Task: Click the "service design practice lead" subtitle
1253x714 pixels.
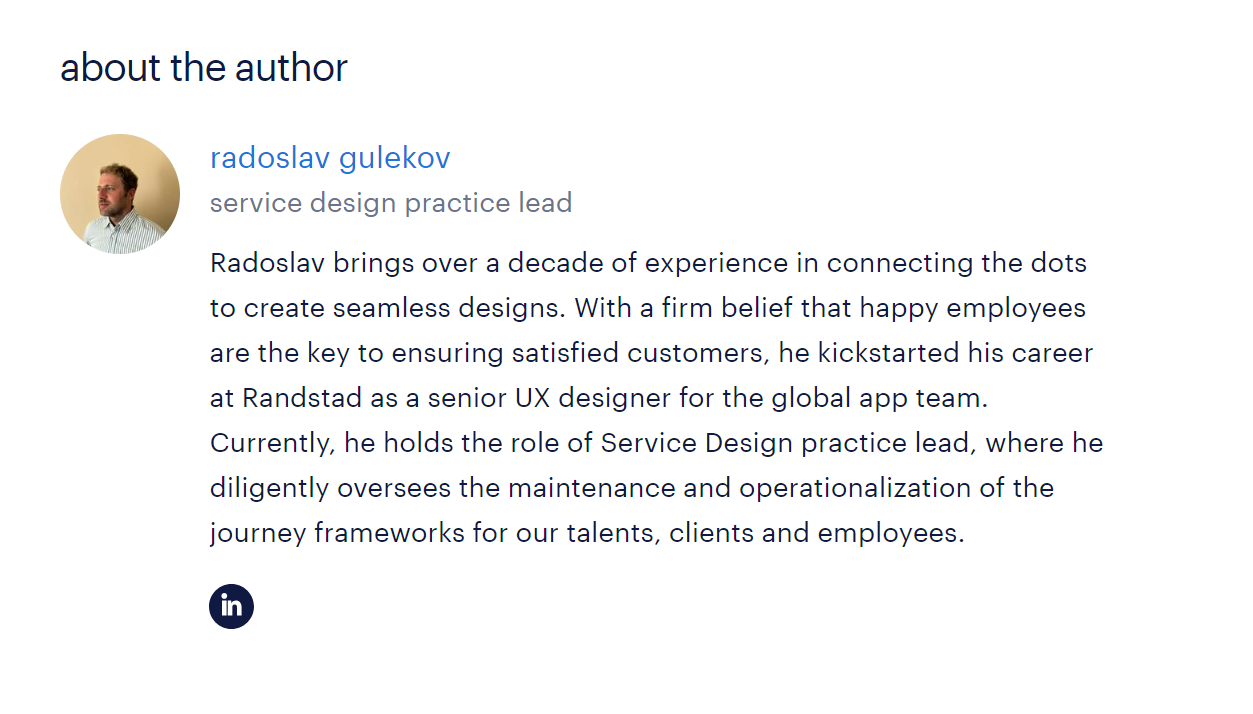Action: click(x=391, y=203)
